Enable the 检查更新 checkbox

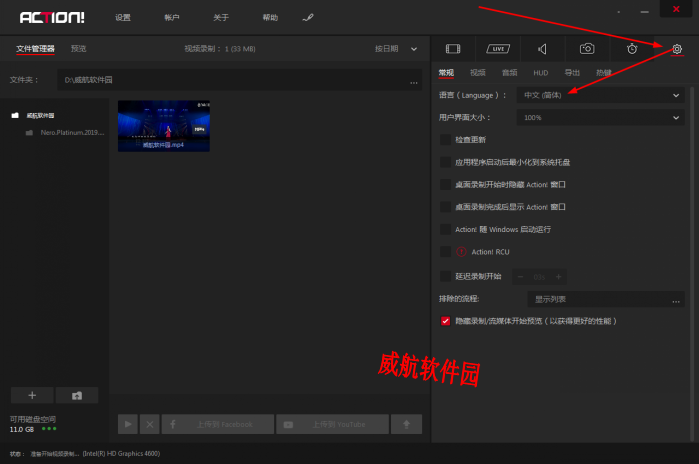tap(446, 139)
